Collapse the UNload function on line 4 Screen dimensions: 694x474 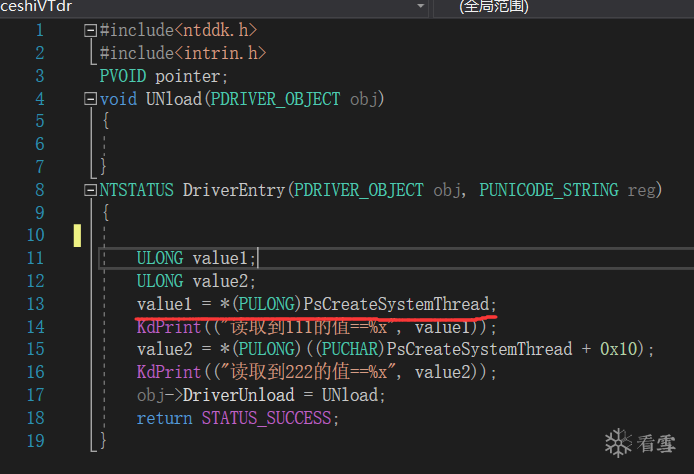90,99
